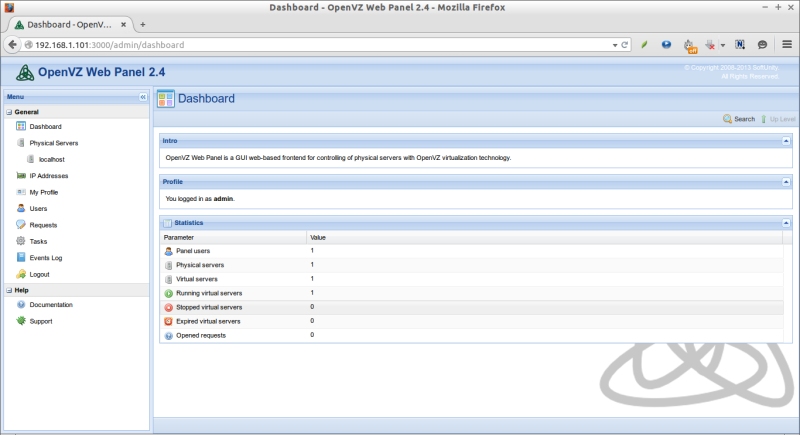Collapse the Help menu group

click(9, 290)
